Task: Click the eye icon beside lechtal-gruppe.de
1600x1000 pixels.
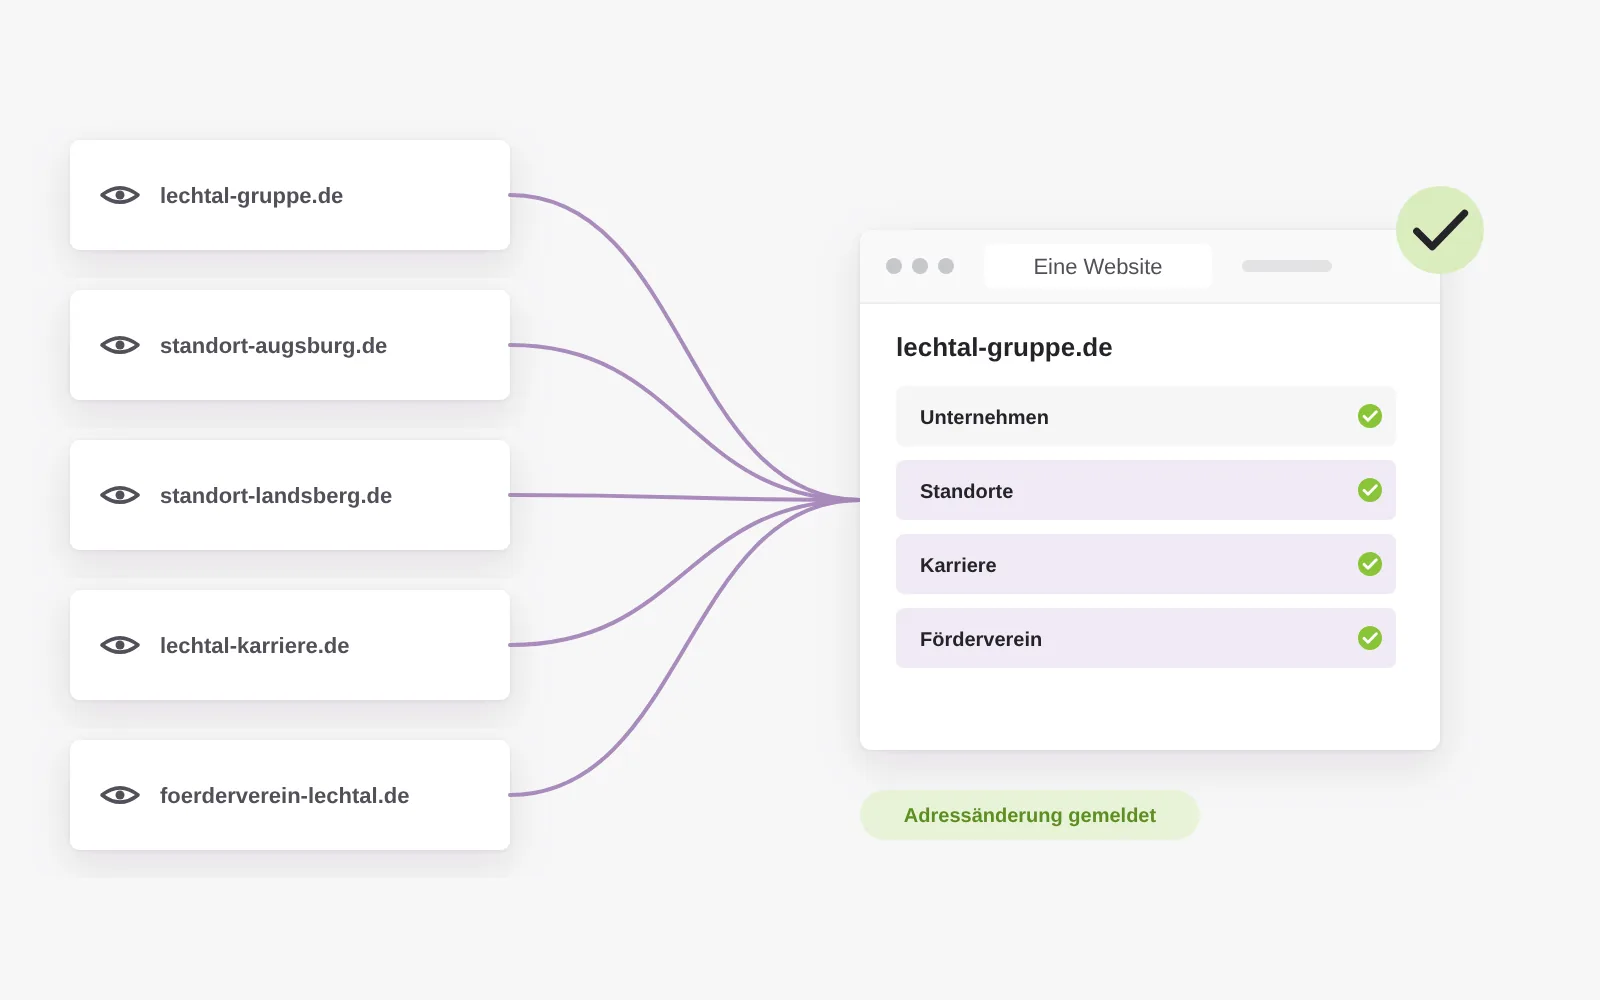Action: click(x=120, y=195)
